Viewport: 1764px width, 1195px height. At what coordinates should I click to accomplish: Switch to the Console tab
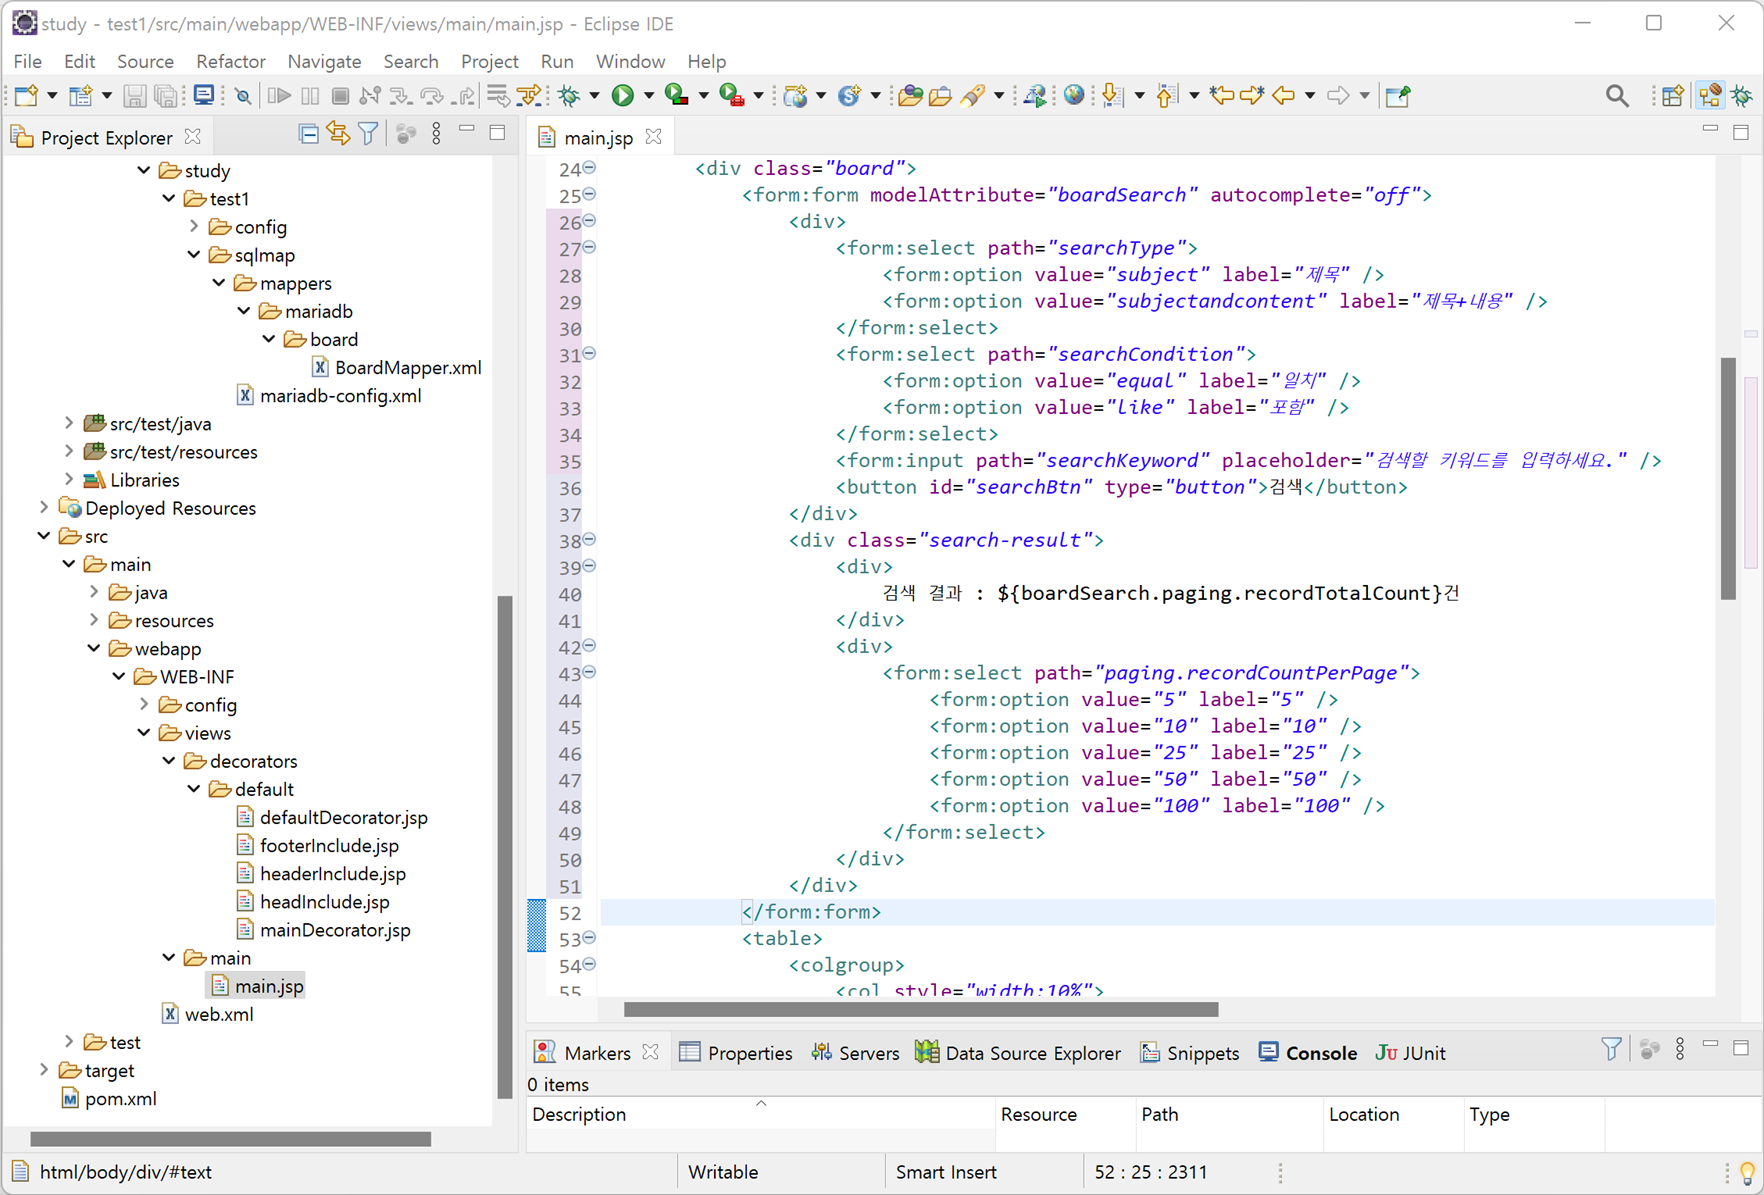[1308, 1053]
